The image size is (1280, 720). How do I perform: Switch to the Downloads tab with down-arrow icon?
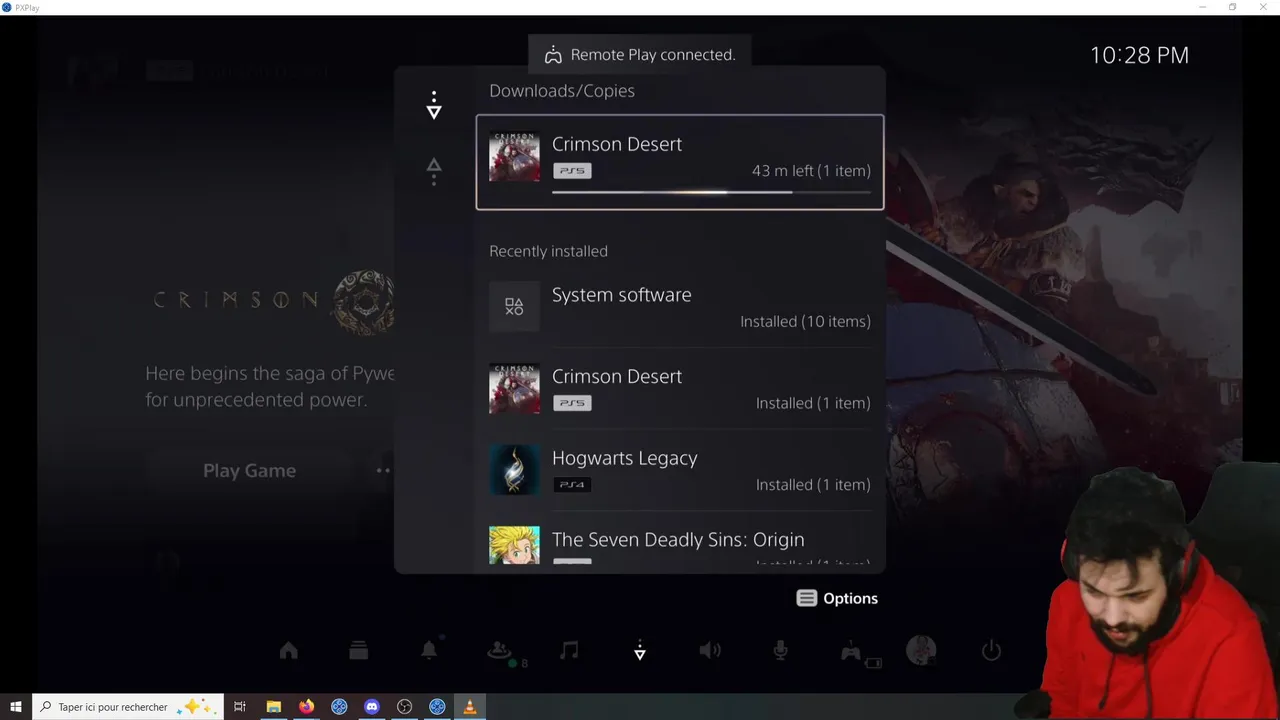click(434, 105)
